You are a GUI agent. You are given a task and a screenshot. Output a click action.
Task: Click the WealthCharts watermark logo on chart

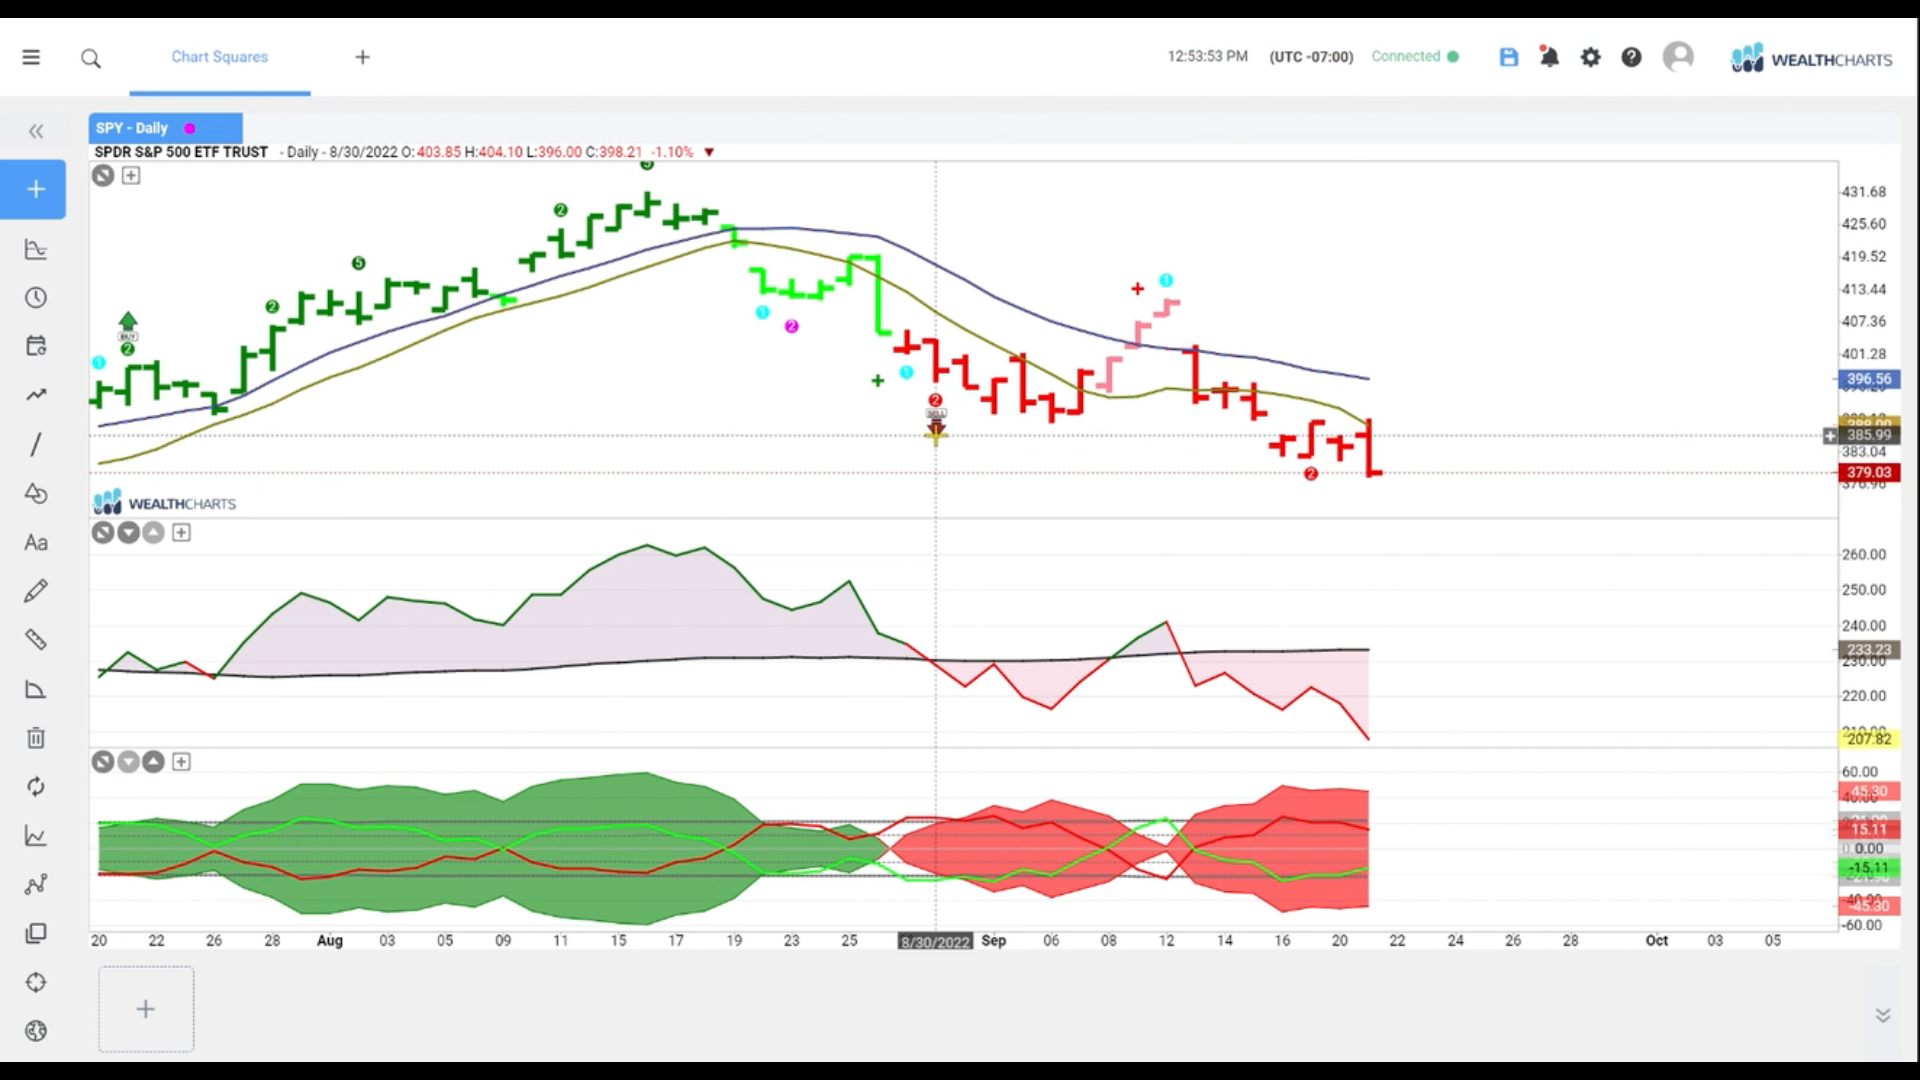tap(165, 502)
